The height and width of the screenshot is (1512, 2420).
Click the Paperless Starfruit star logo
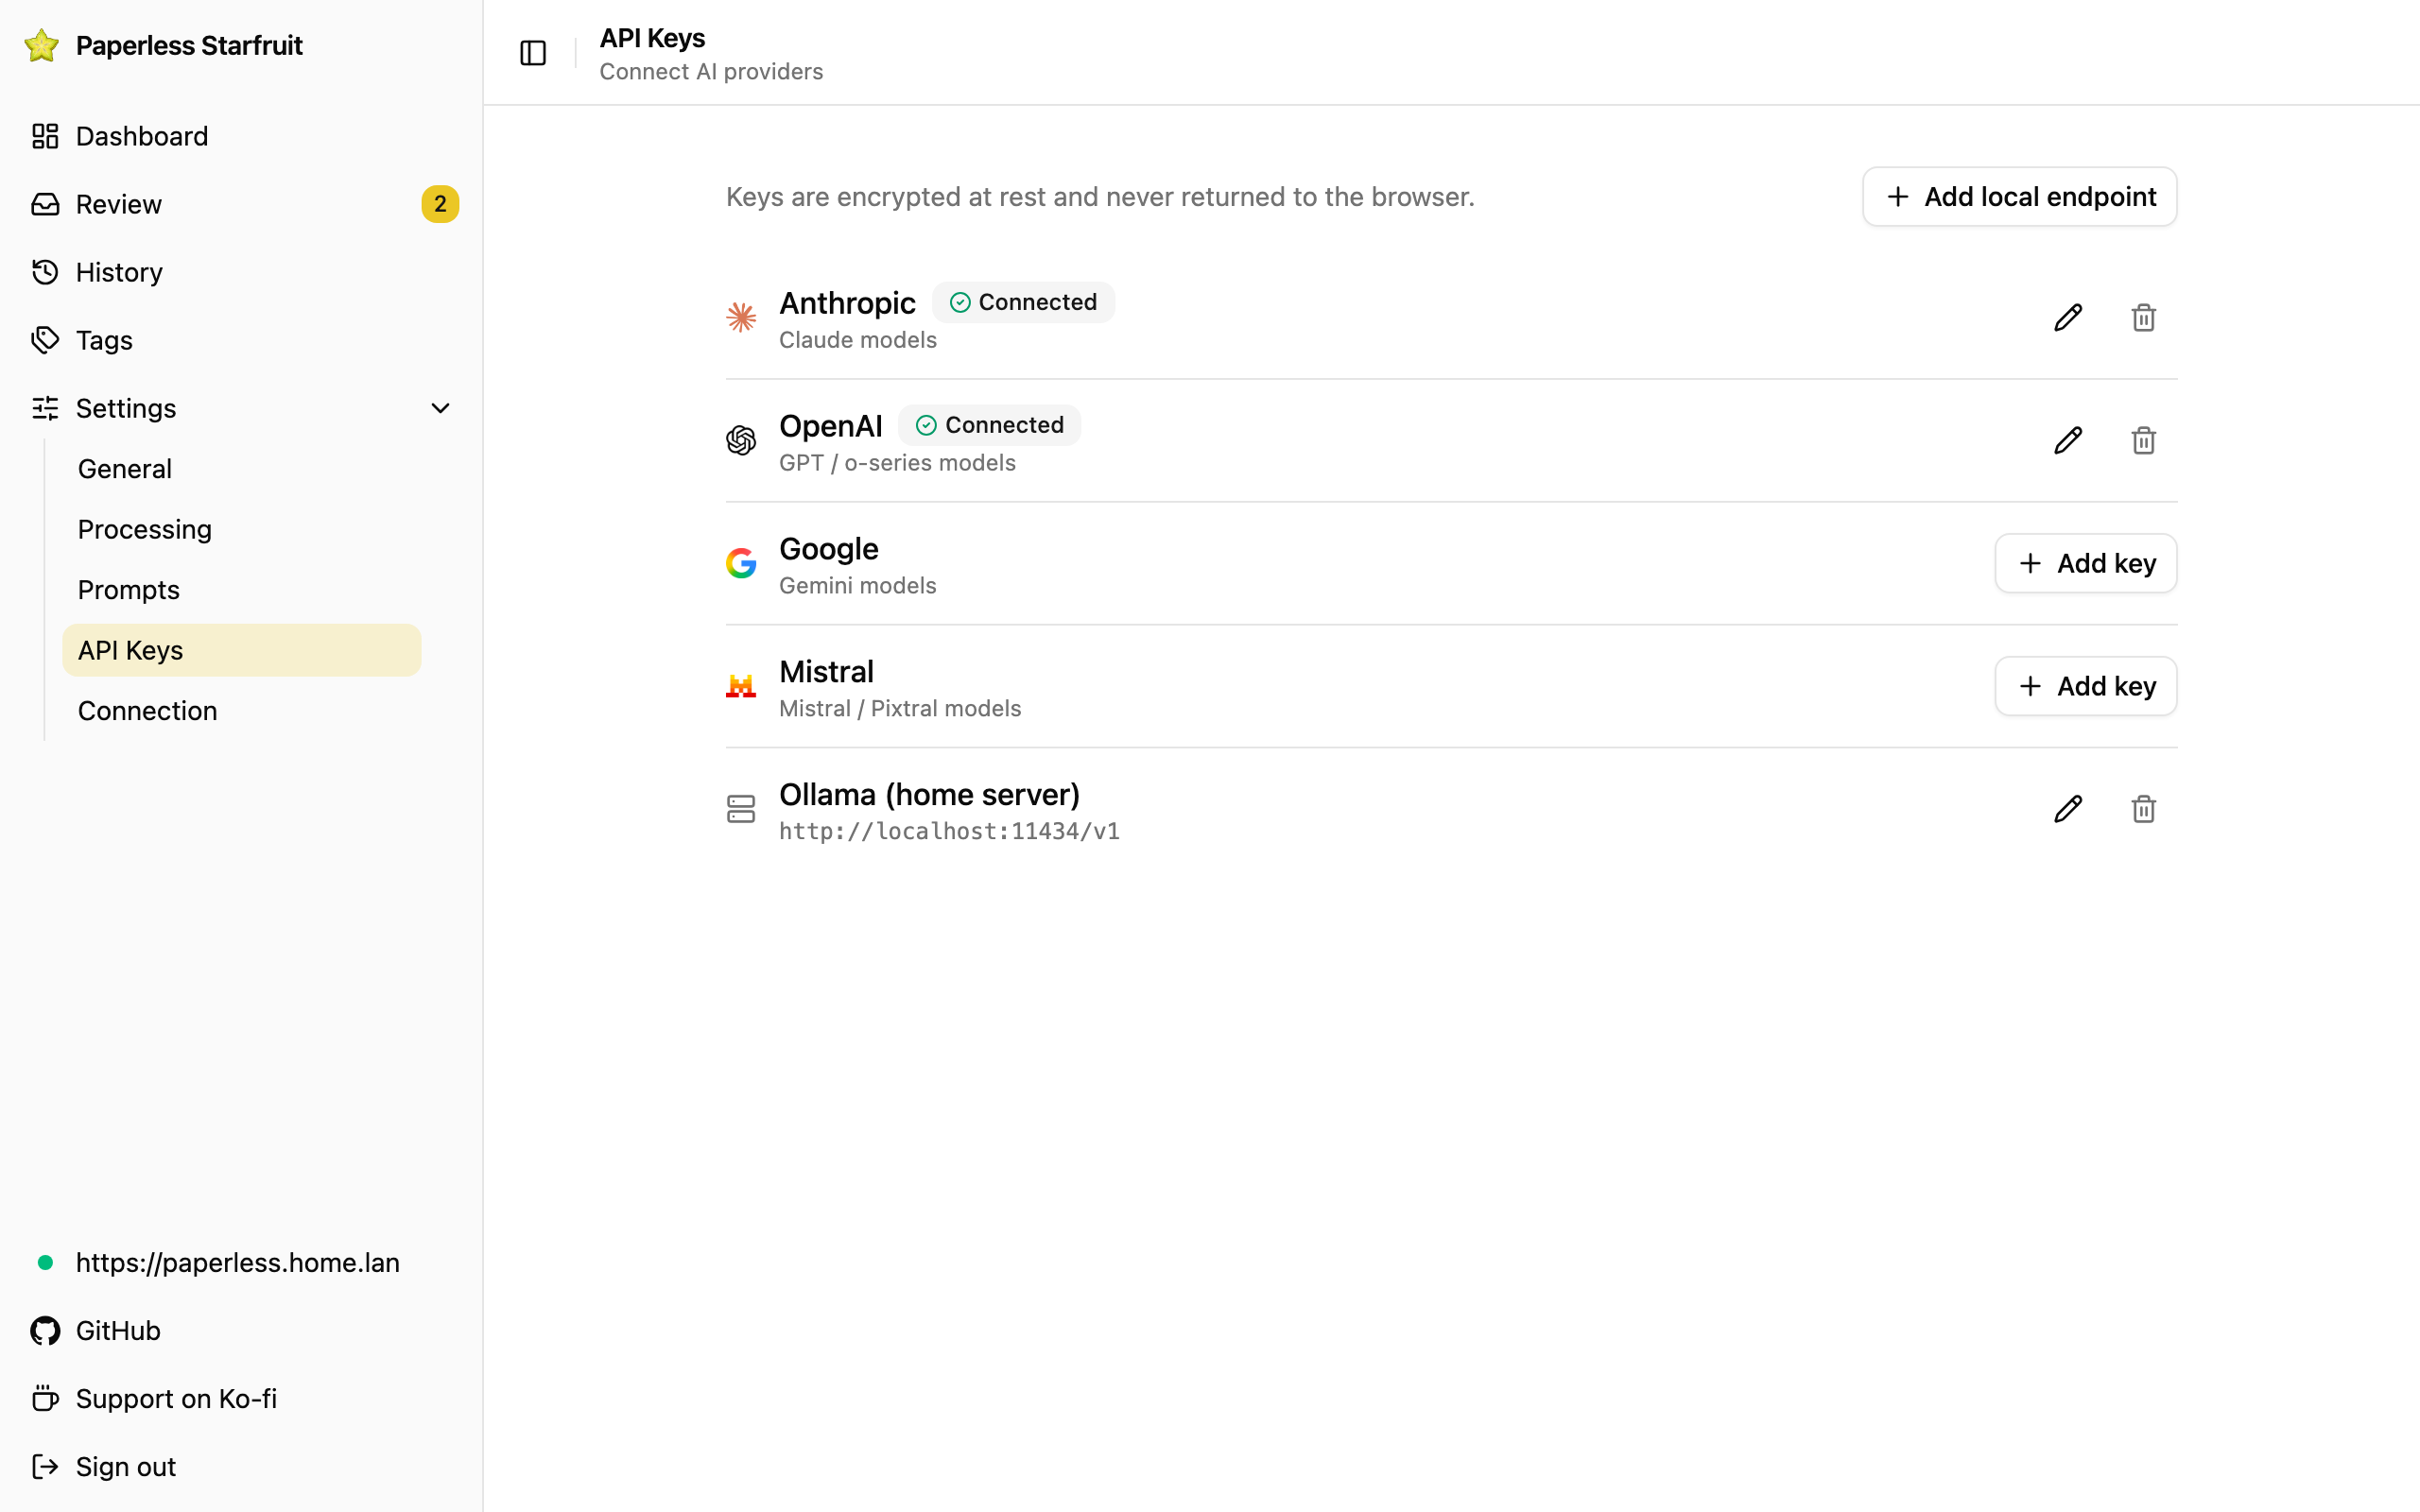(x=42, y=45)
